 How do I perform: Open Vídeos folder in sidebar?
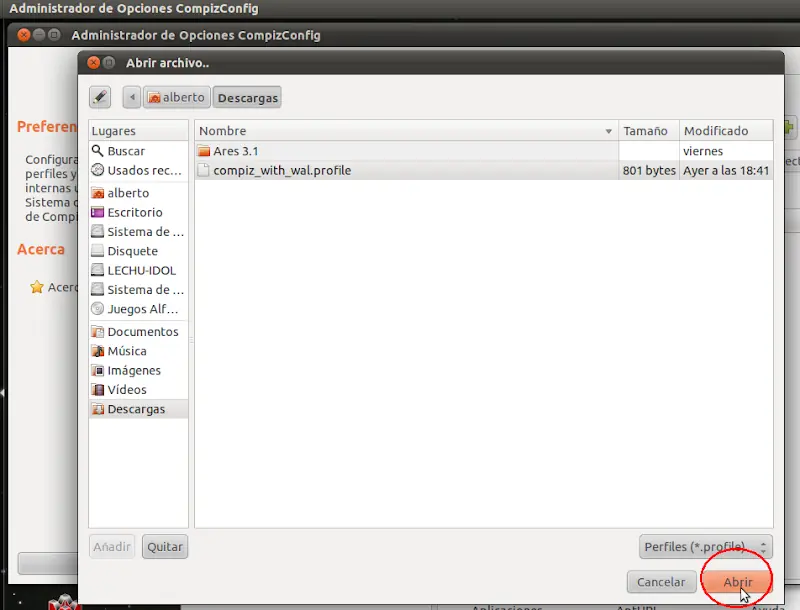pyautogui.click(x=138, y=390)
